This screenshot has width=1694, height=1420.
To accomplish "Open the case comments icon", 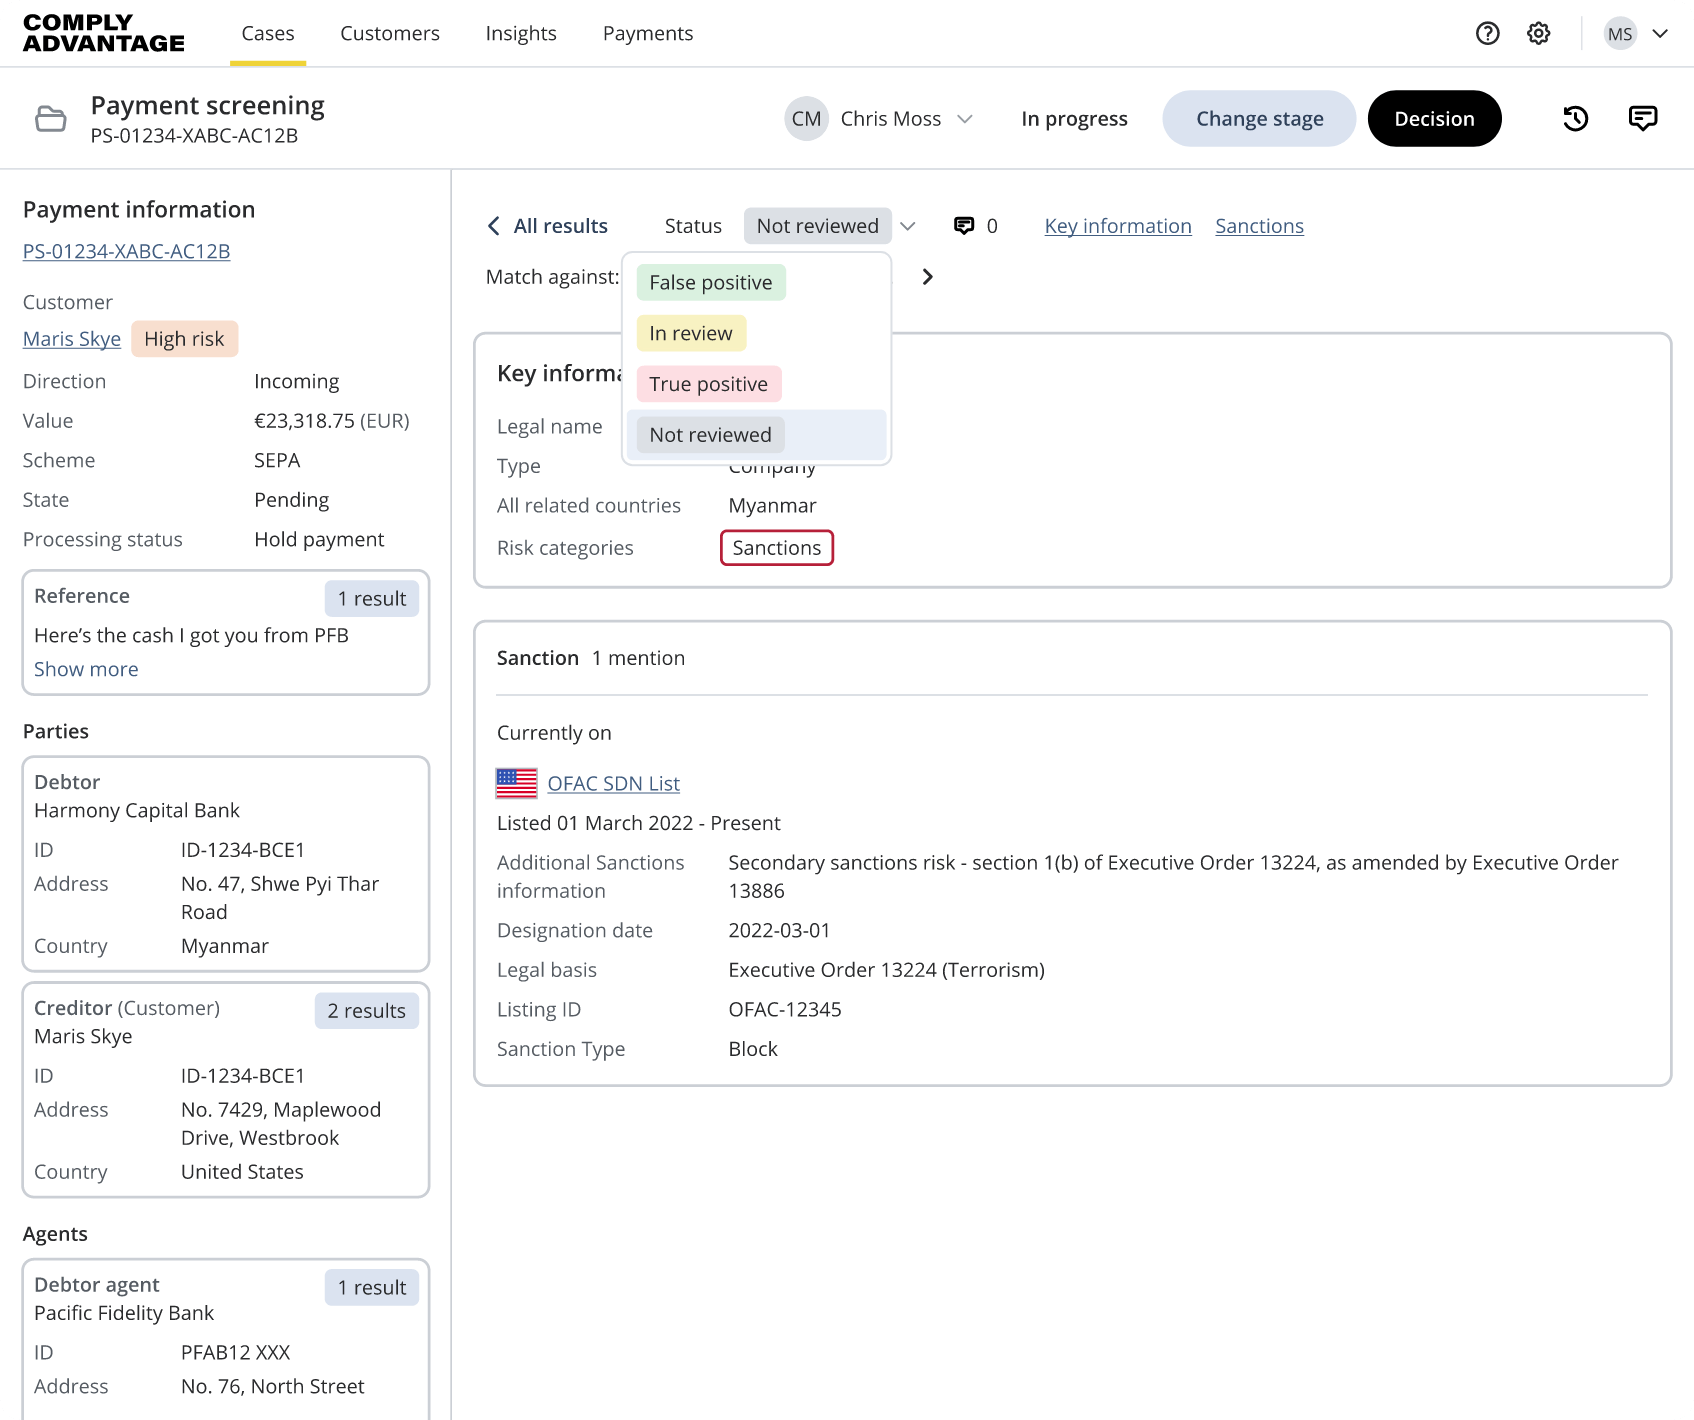I will point(1642,118).
